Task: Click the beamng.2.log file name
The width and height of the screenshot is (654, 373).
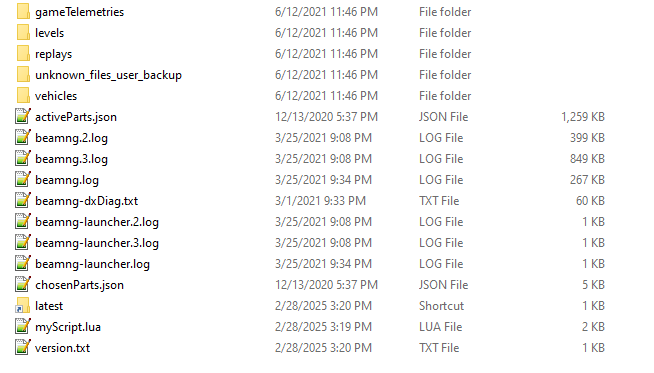Action: coord(71,138)
